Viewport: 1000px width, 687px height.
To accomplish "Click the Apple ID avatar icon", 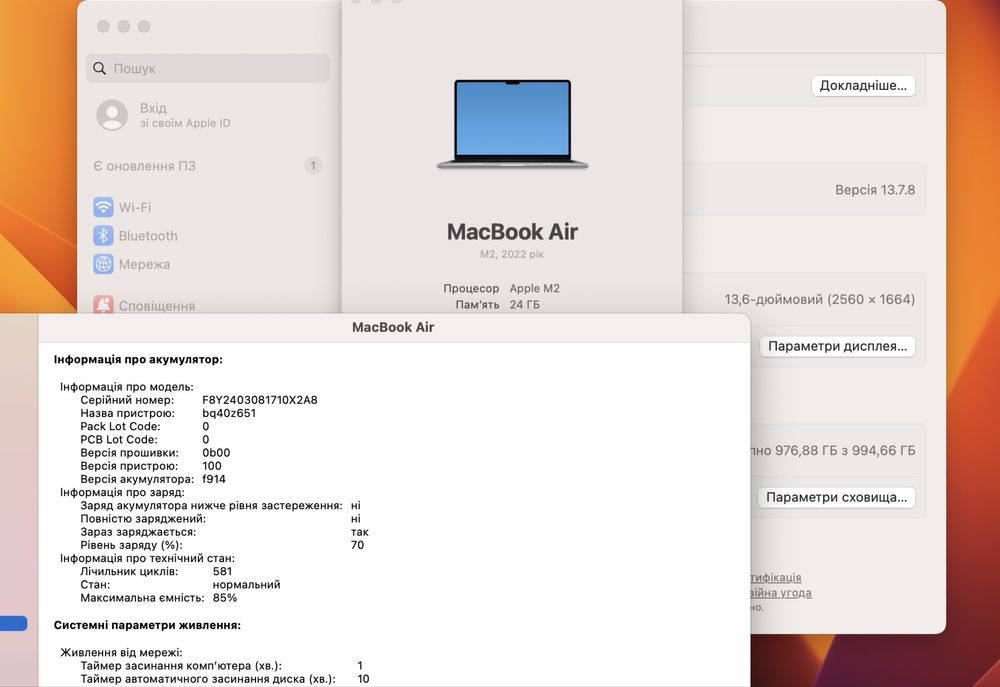I will click(x=112, y=115).
